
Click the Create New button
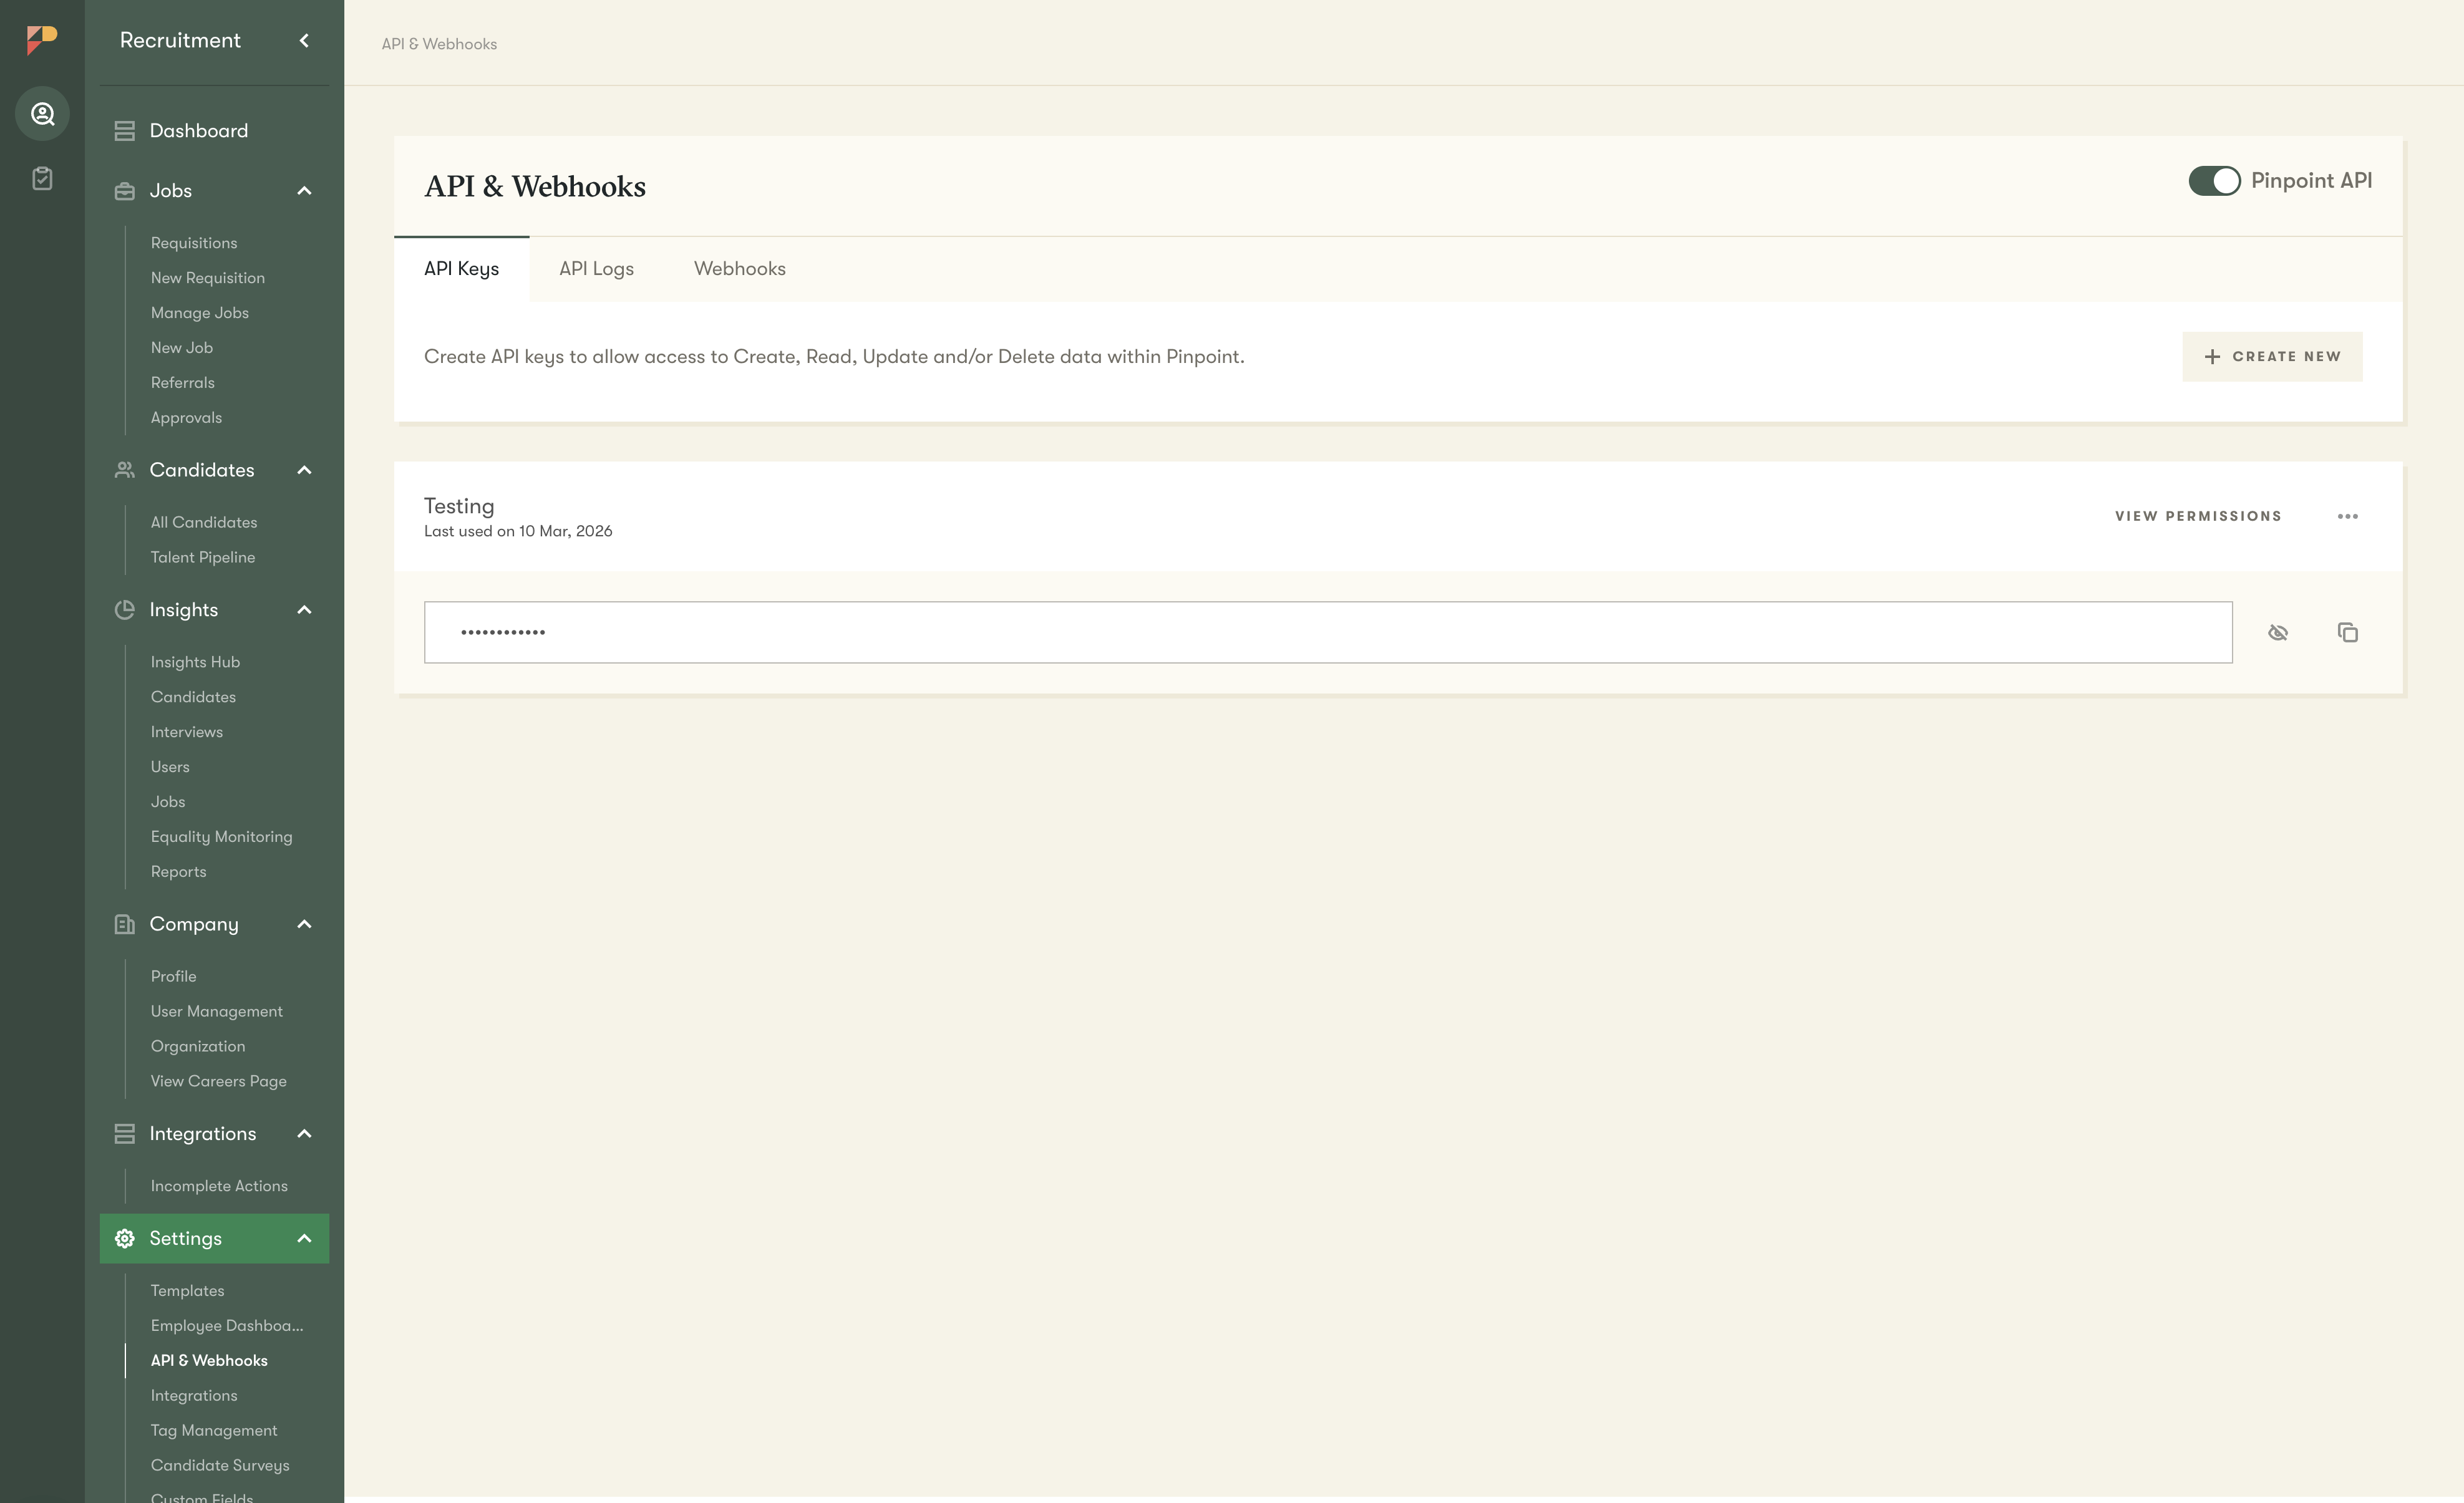click(2271, 357)
